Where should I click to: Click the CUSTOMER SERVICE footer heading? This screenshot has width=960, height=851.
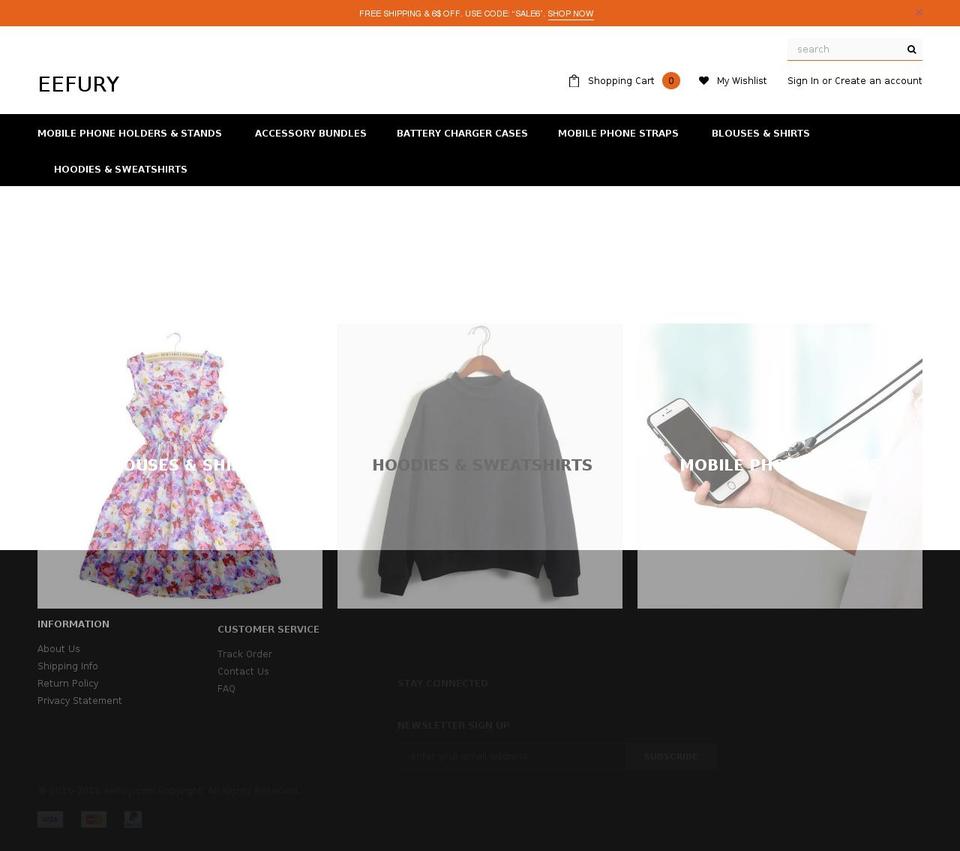tap(268, 629)
